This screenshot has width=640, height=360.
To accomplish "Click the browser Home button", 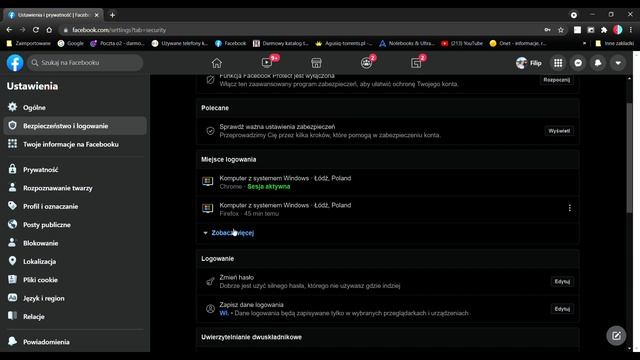I will pos(49,30).
